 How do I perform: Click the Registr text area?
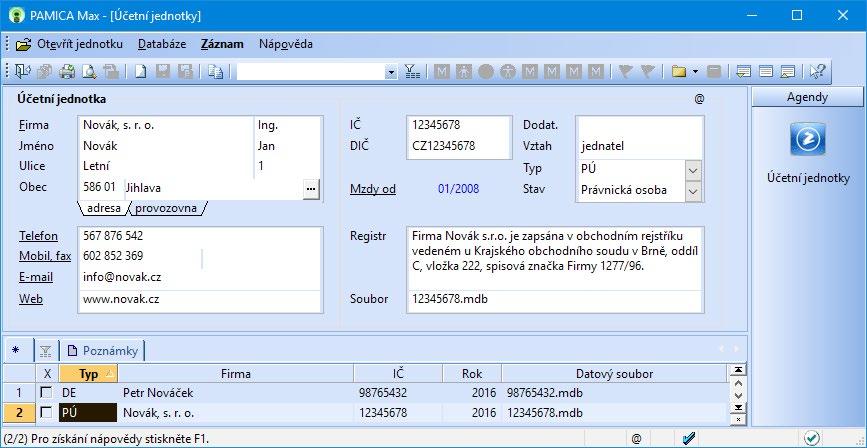pos(555,258)
